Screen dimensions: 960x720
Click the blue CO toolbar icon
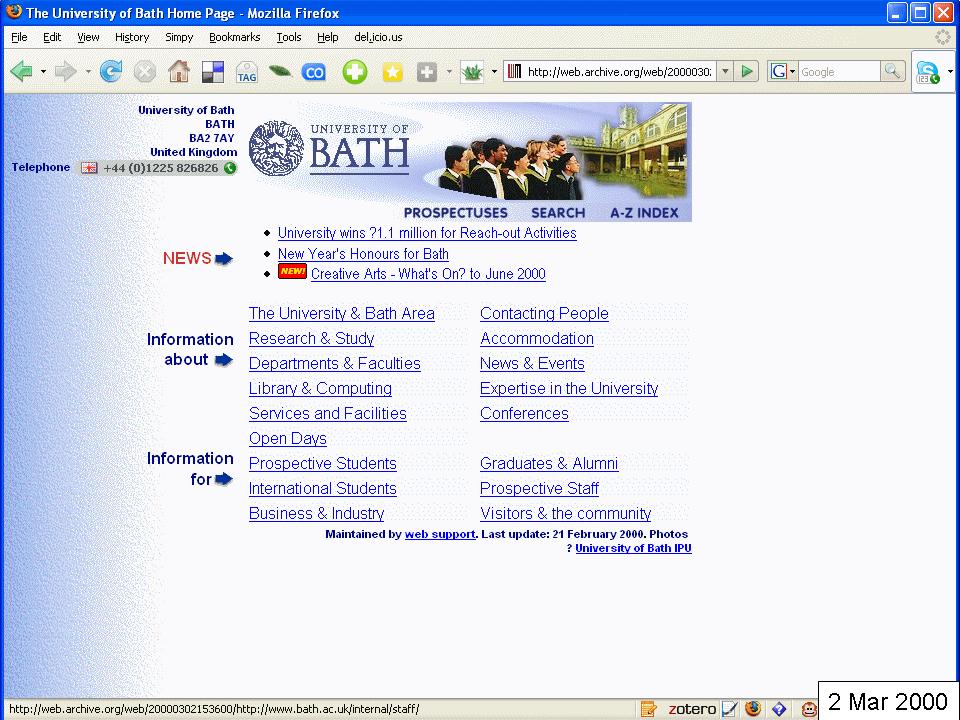point(314,72)
